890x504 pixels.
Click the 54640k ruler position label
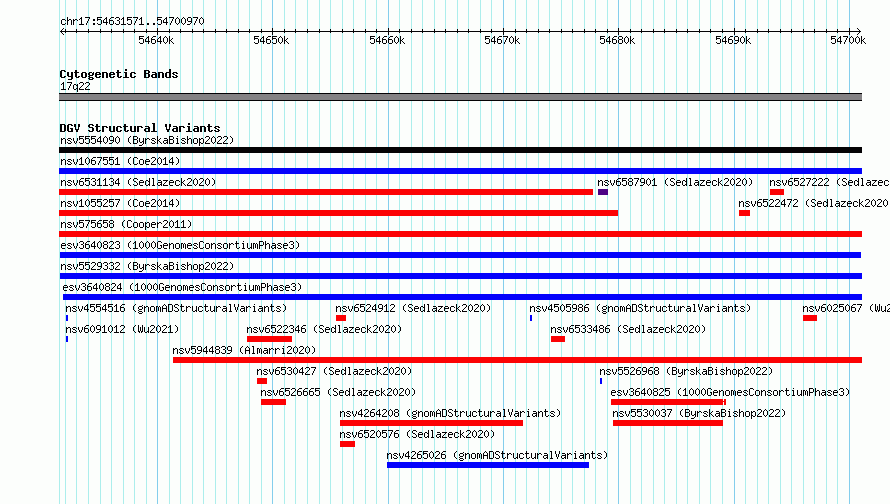[x=156, y=40]
